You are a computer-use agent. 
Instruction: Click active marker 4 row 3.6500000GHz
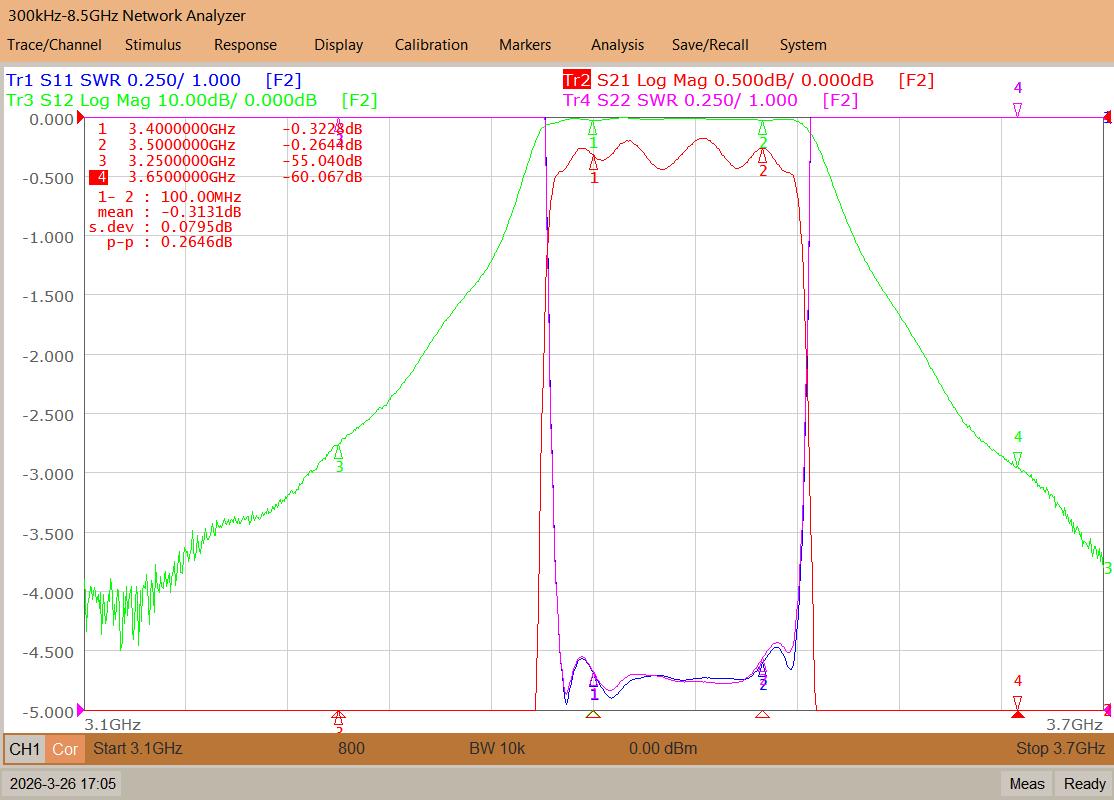226,177
